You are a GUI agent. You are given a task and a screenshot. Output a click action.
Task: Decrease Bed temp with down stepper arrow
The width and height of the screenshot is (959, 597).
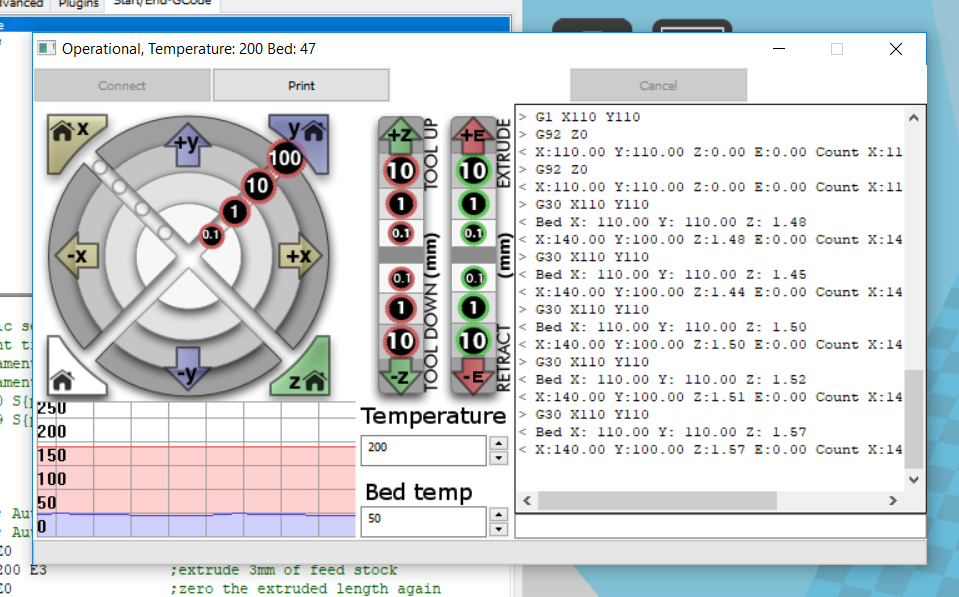[498, 529]
